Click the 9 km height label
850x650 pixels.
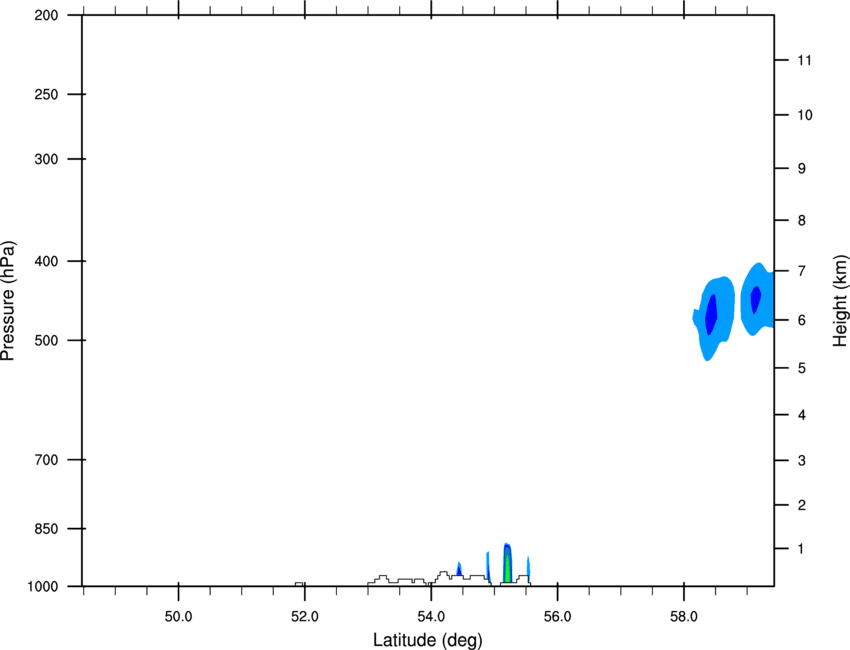click(x=802, y=169)
